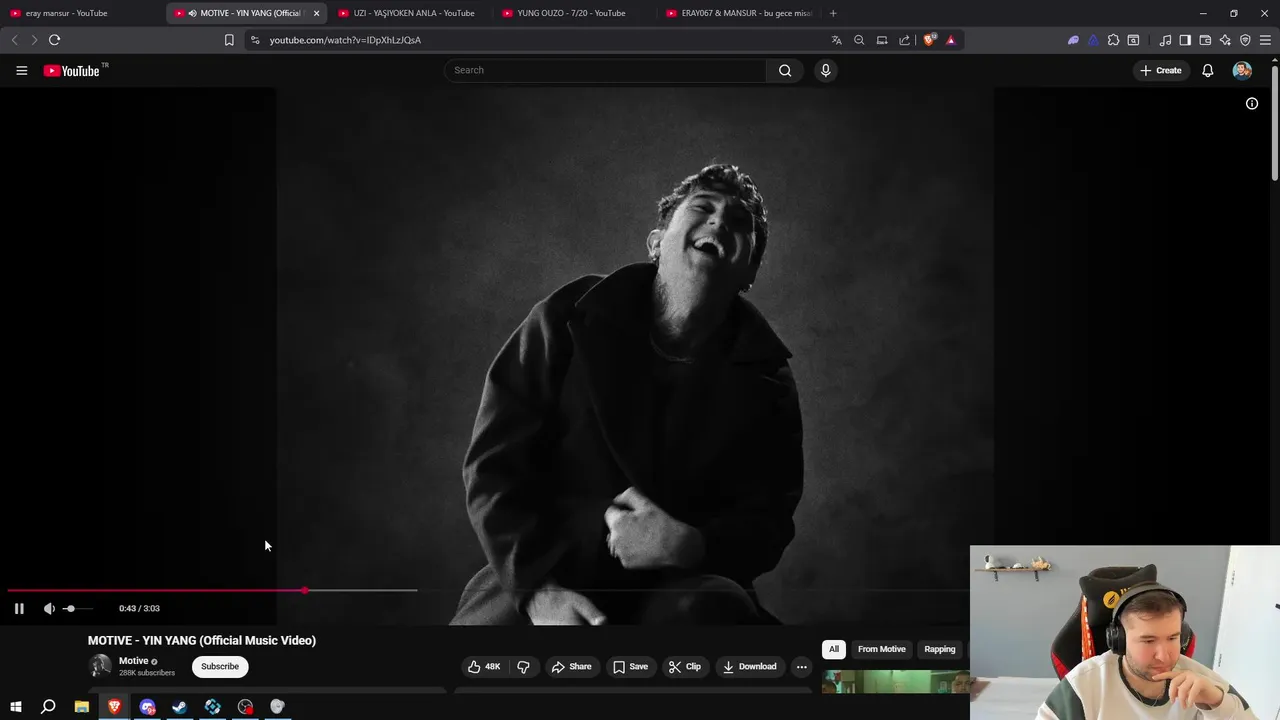1280x720 pixels.
Task: Open more actions three-dot menu
Action: tap(801, 666)
